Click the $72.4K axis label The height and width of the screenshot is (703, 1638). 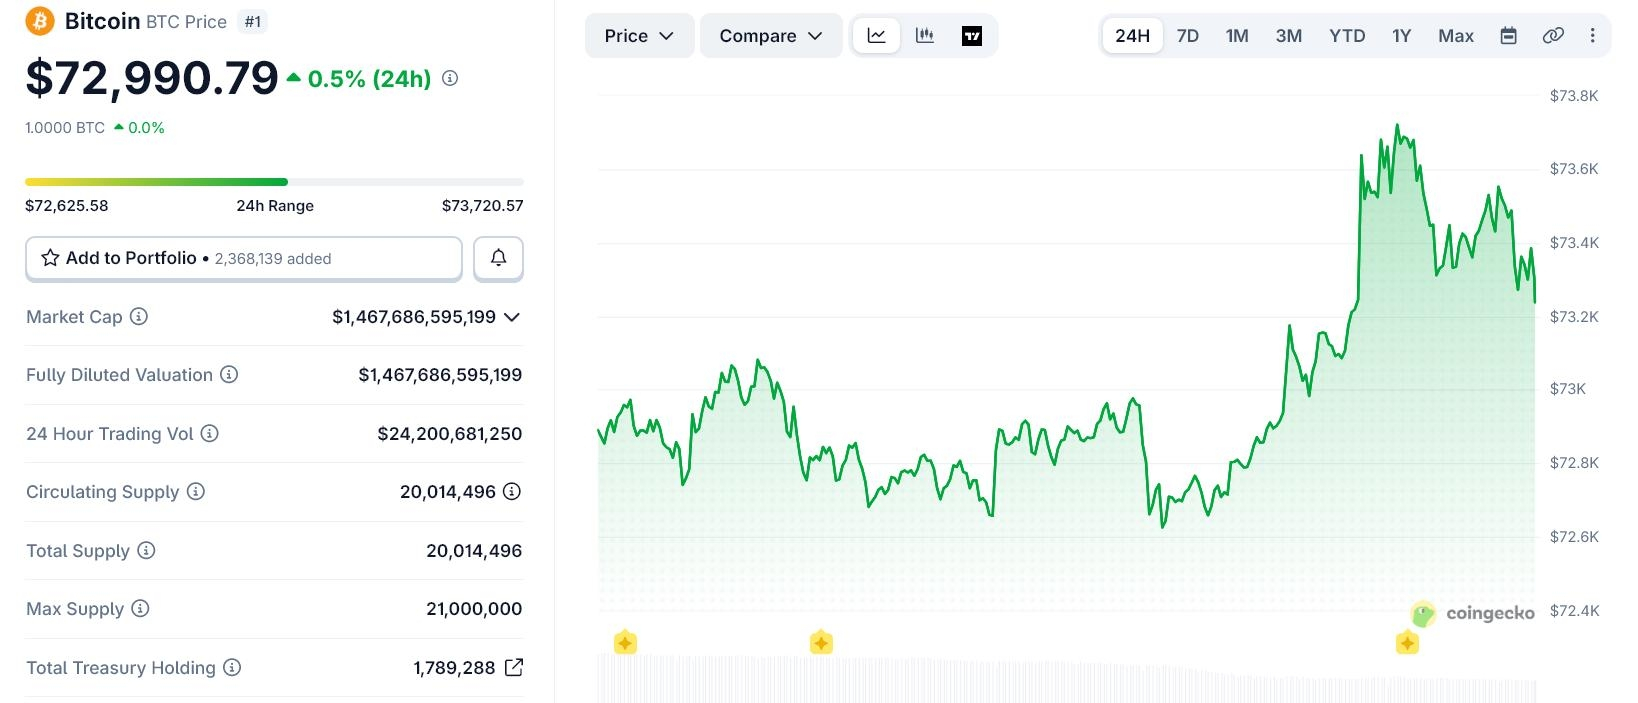pyautogui.click(x=1574, y=610)
